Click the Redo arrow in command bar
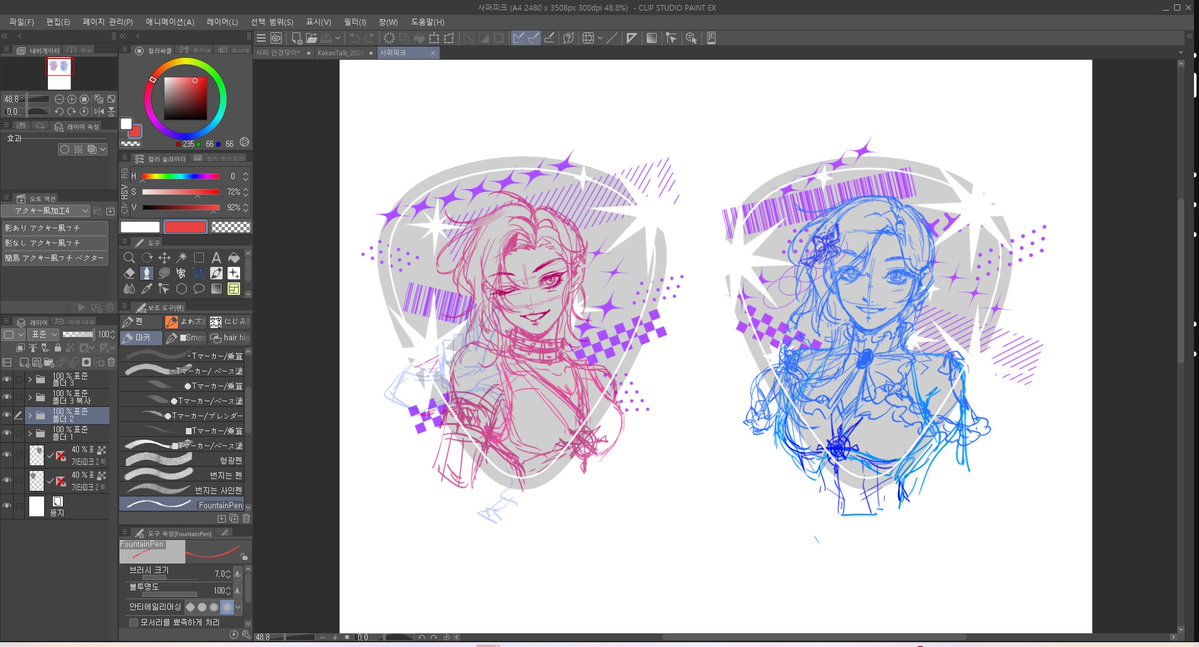 (370, 37)
